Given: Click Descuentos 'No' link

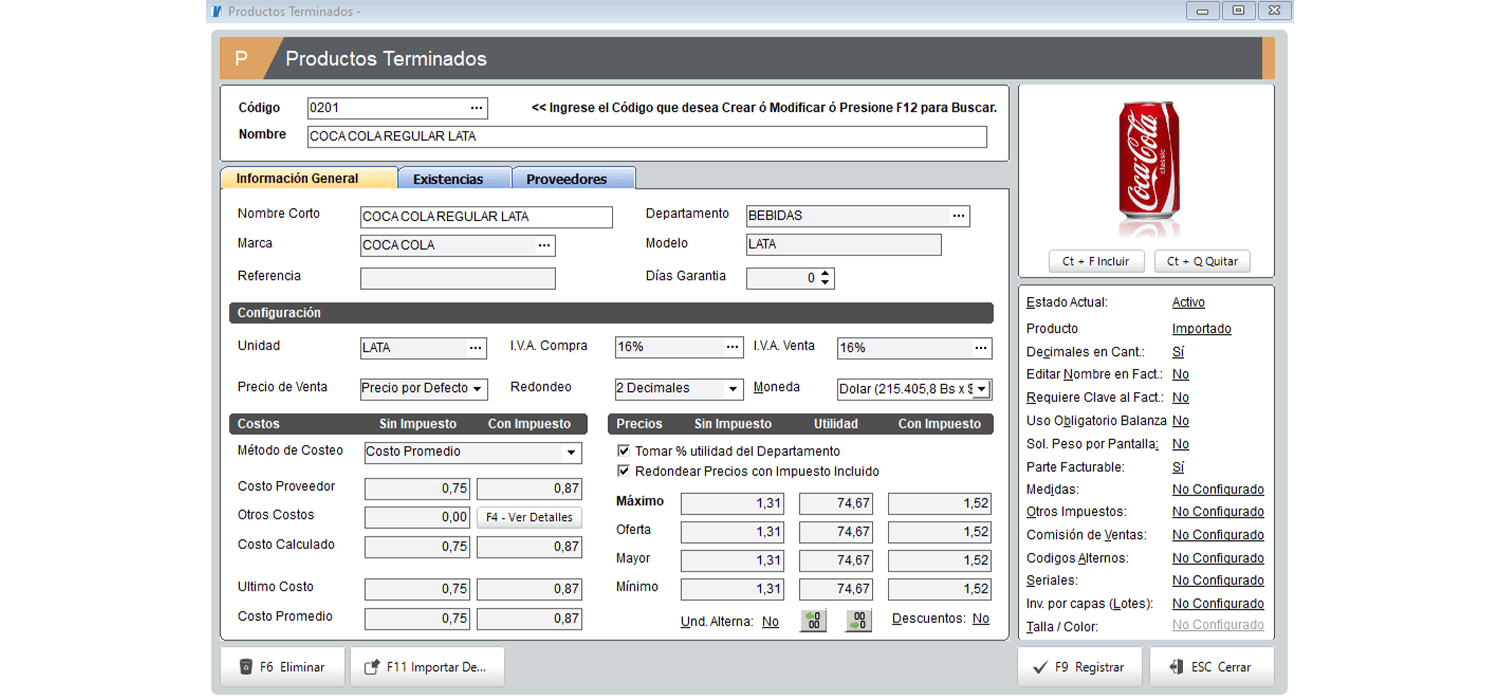Looking at the screenshot, I should click(x=981, y=619).
